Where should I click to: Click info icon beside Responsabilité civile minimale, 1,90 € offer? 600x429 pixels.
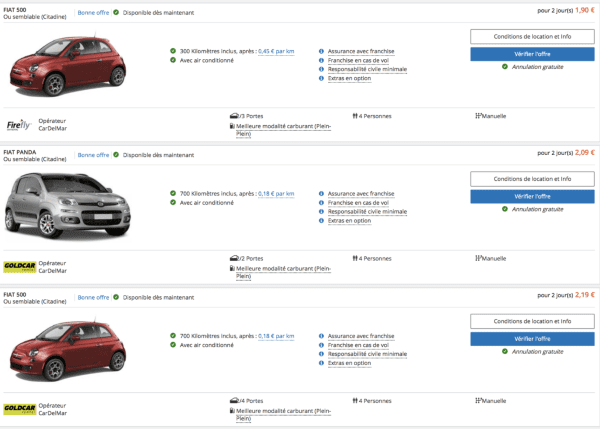tap(321, 69)
